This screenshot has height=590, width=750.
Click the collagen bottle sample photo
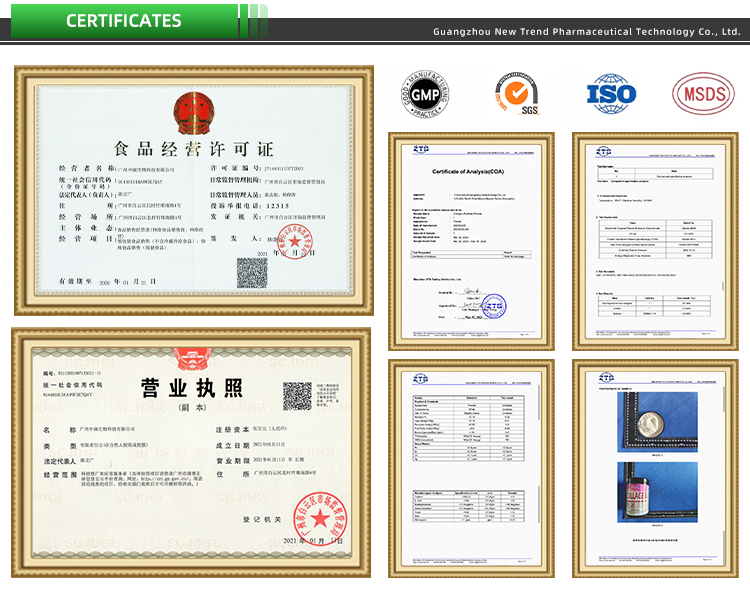(x=657, y=492)
